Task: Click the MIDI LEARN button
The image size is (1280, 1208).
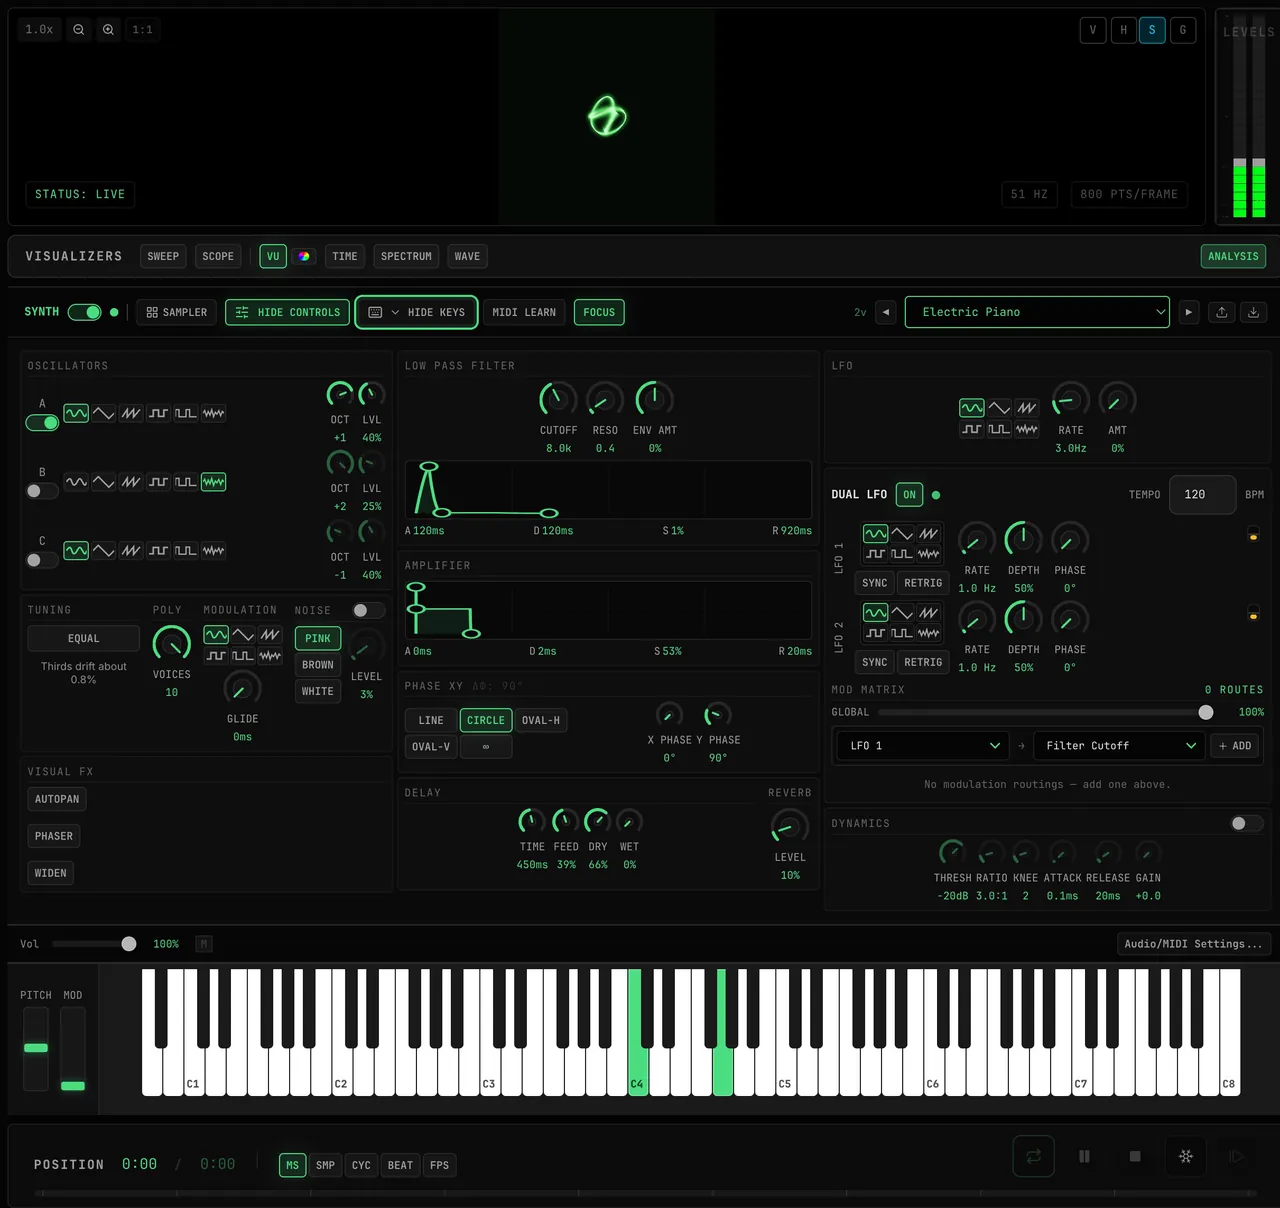Action: pyautogui.click(x=524, y=313)
